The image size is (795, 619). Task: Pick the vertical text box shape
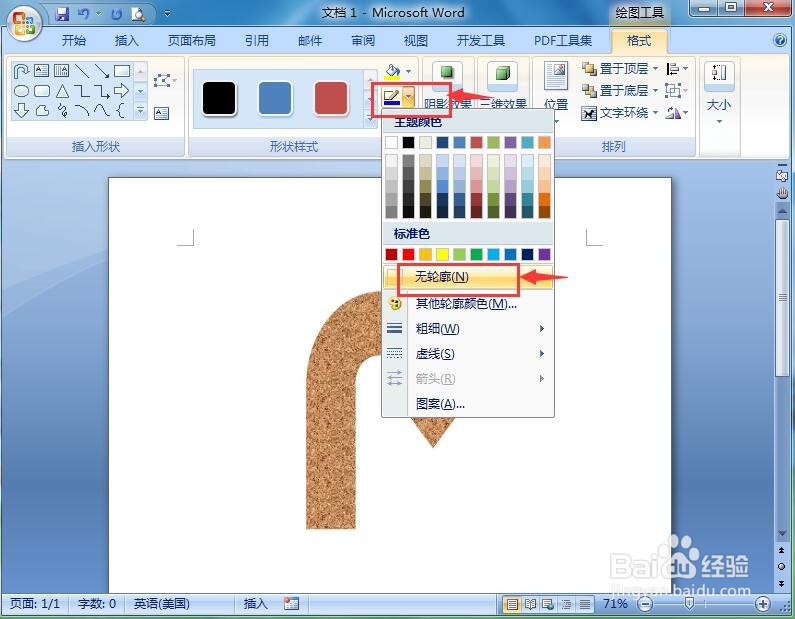tap(61, 70)
